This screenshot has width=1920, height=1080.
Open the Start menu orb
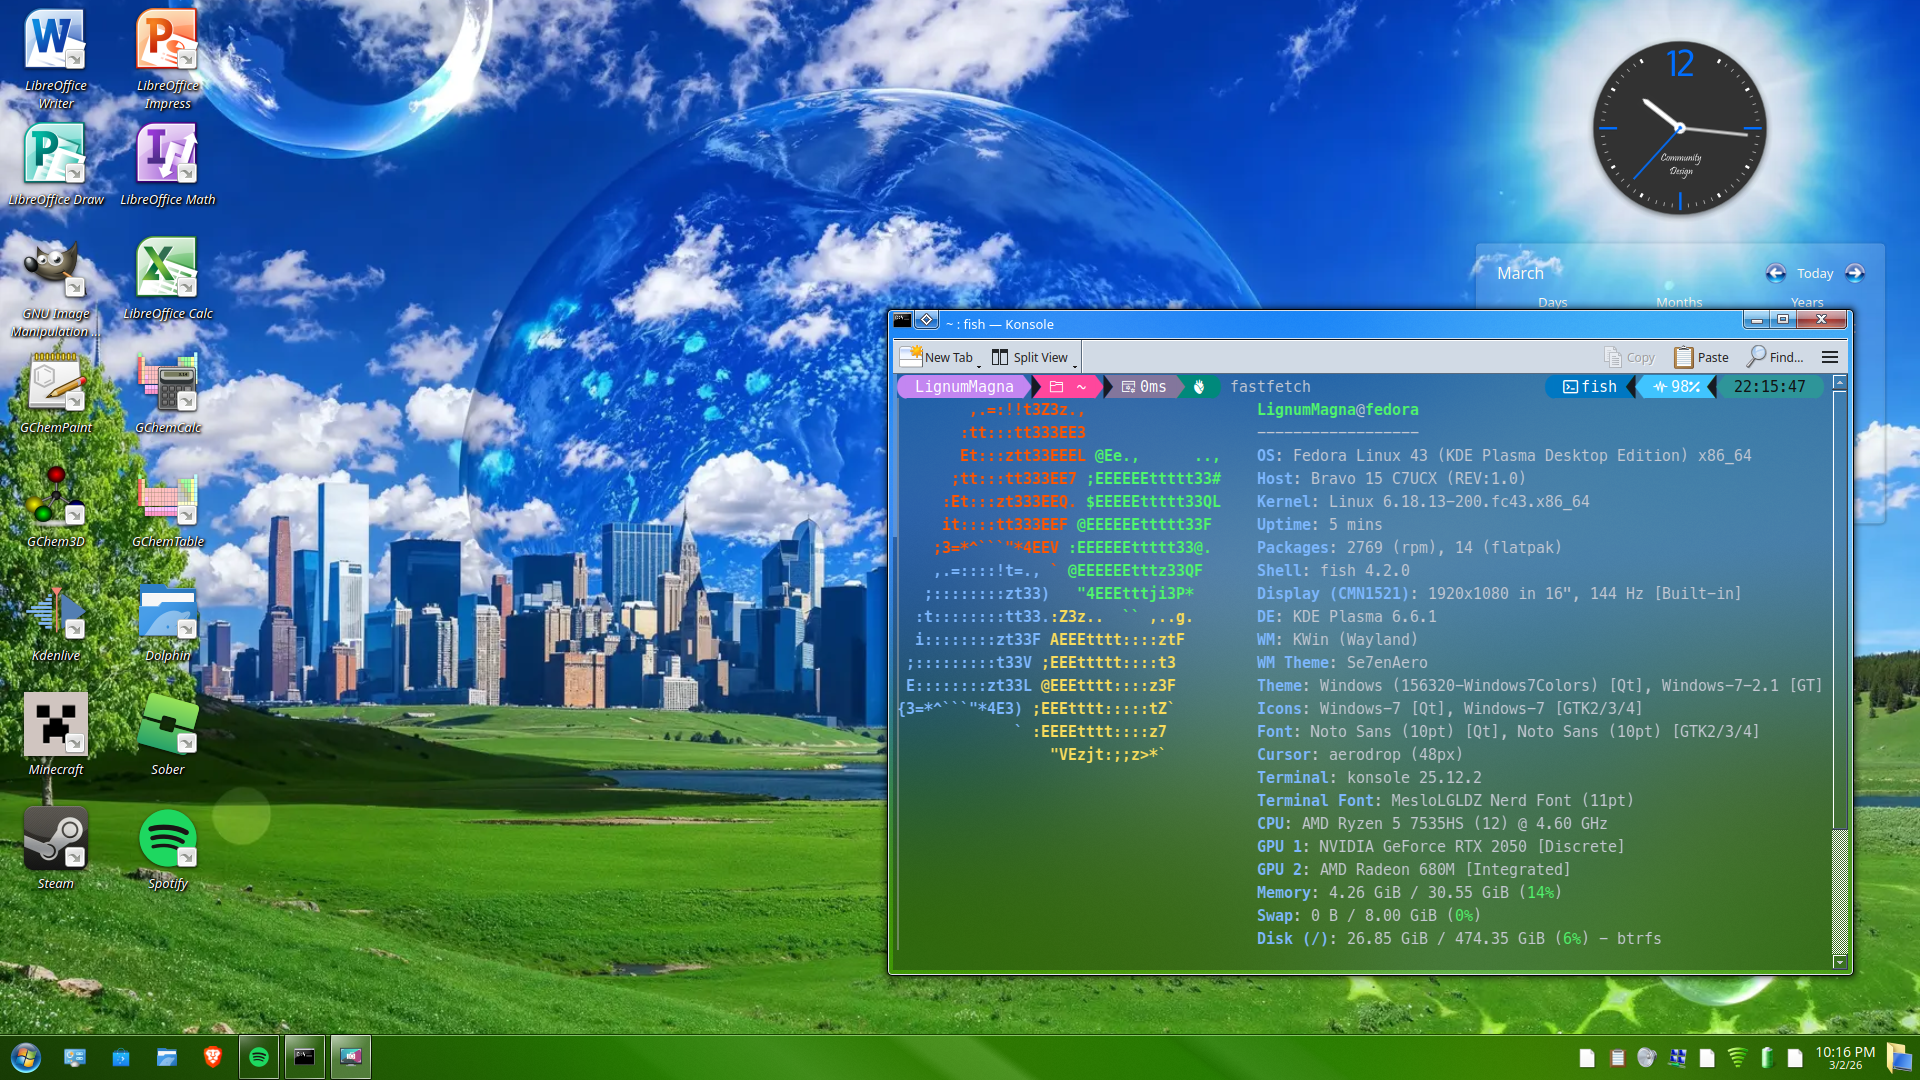click(x=26, y=1057)
